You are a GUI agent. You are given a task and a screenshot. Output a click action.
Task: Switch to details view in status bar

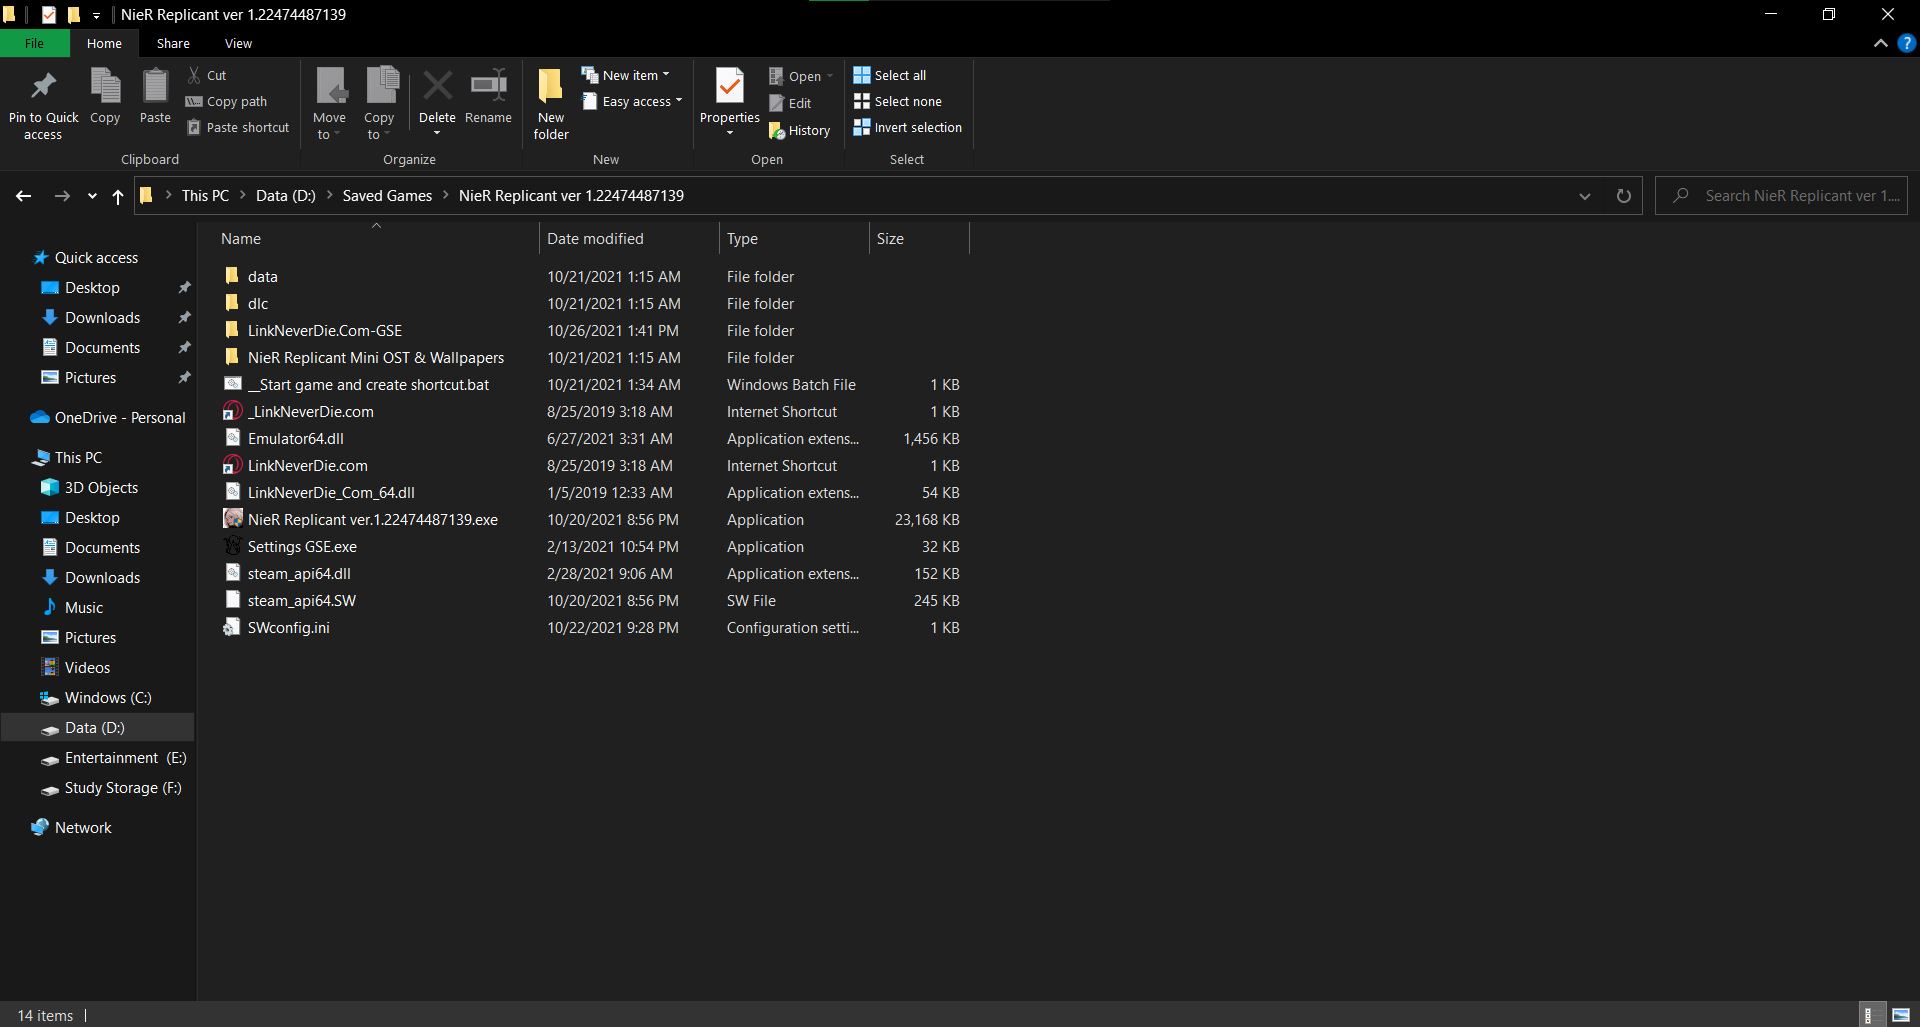point(1869,1015)
